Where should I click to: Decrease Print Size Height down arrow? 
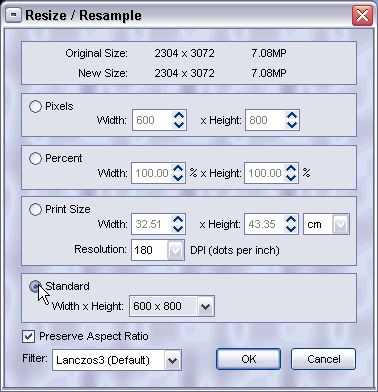[291, 229]
